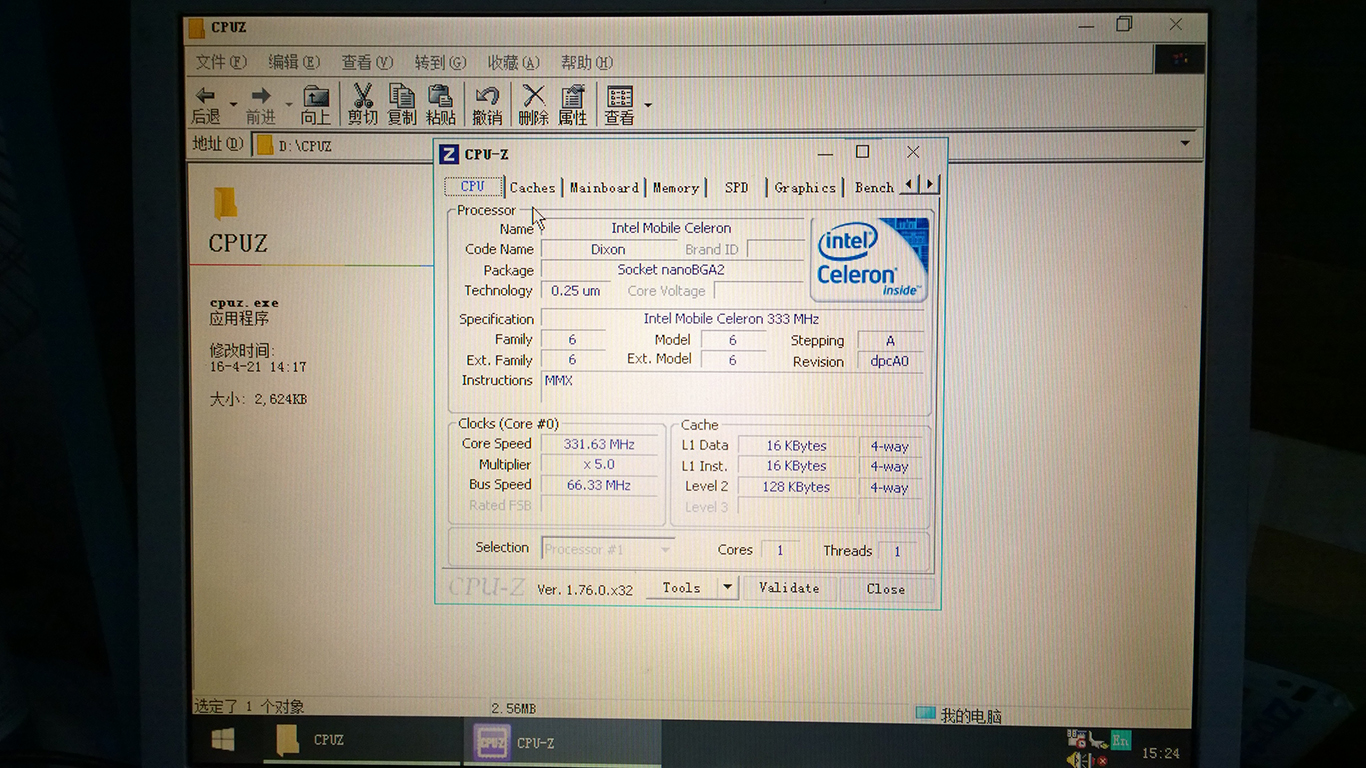Click the Windows Start button

point(223,740)
